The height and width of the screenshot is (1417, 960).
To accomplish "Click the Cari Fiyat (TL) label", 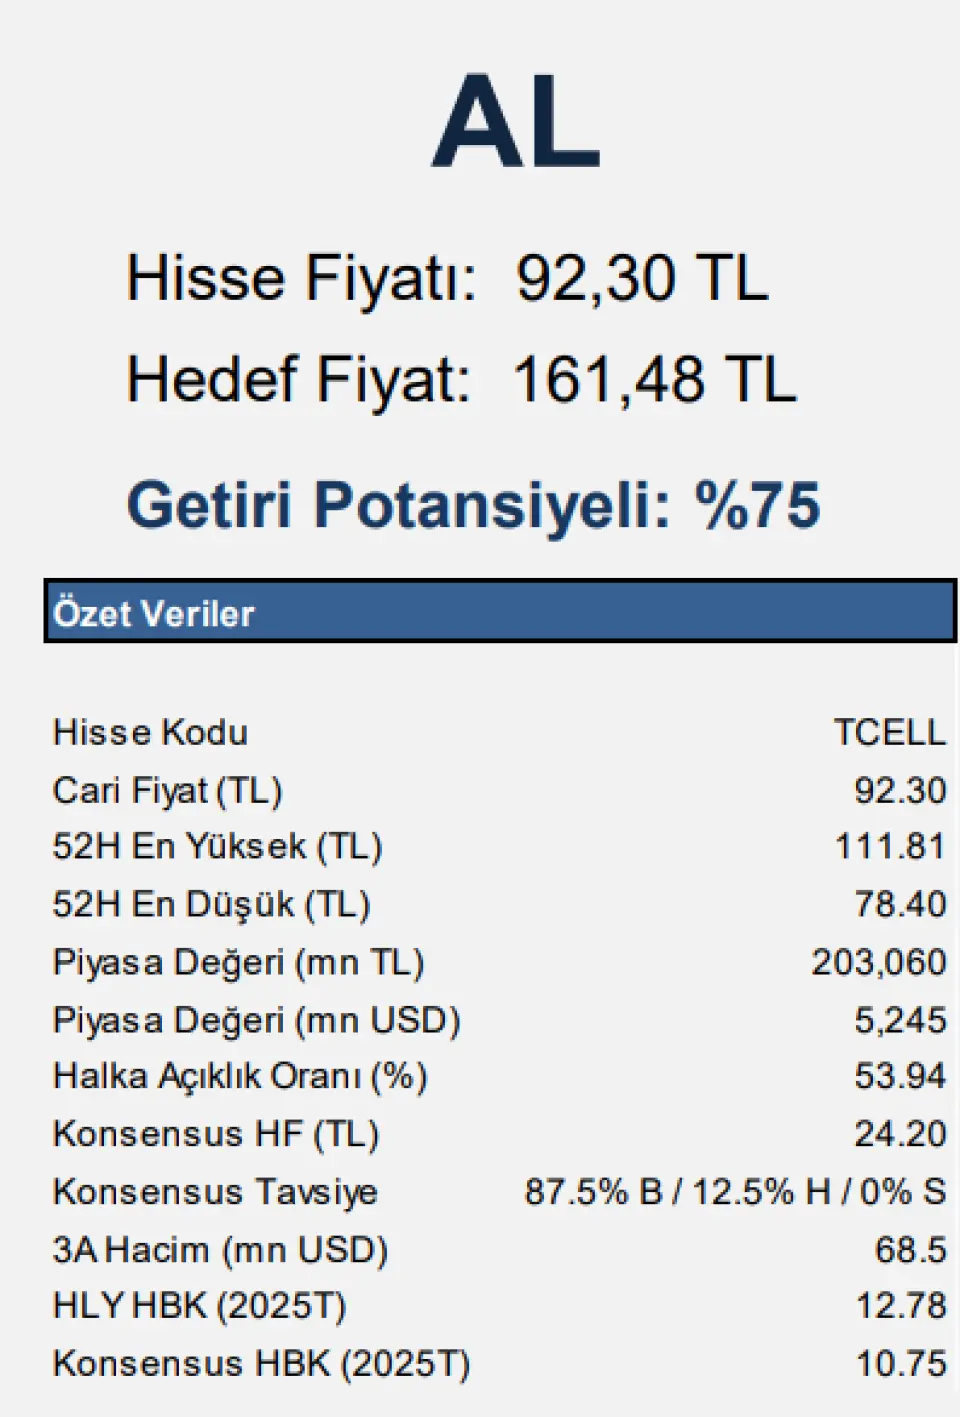I will 168,790.
